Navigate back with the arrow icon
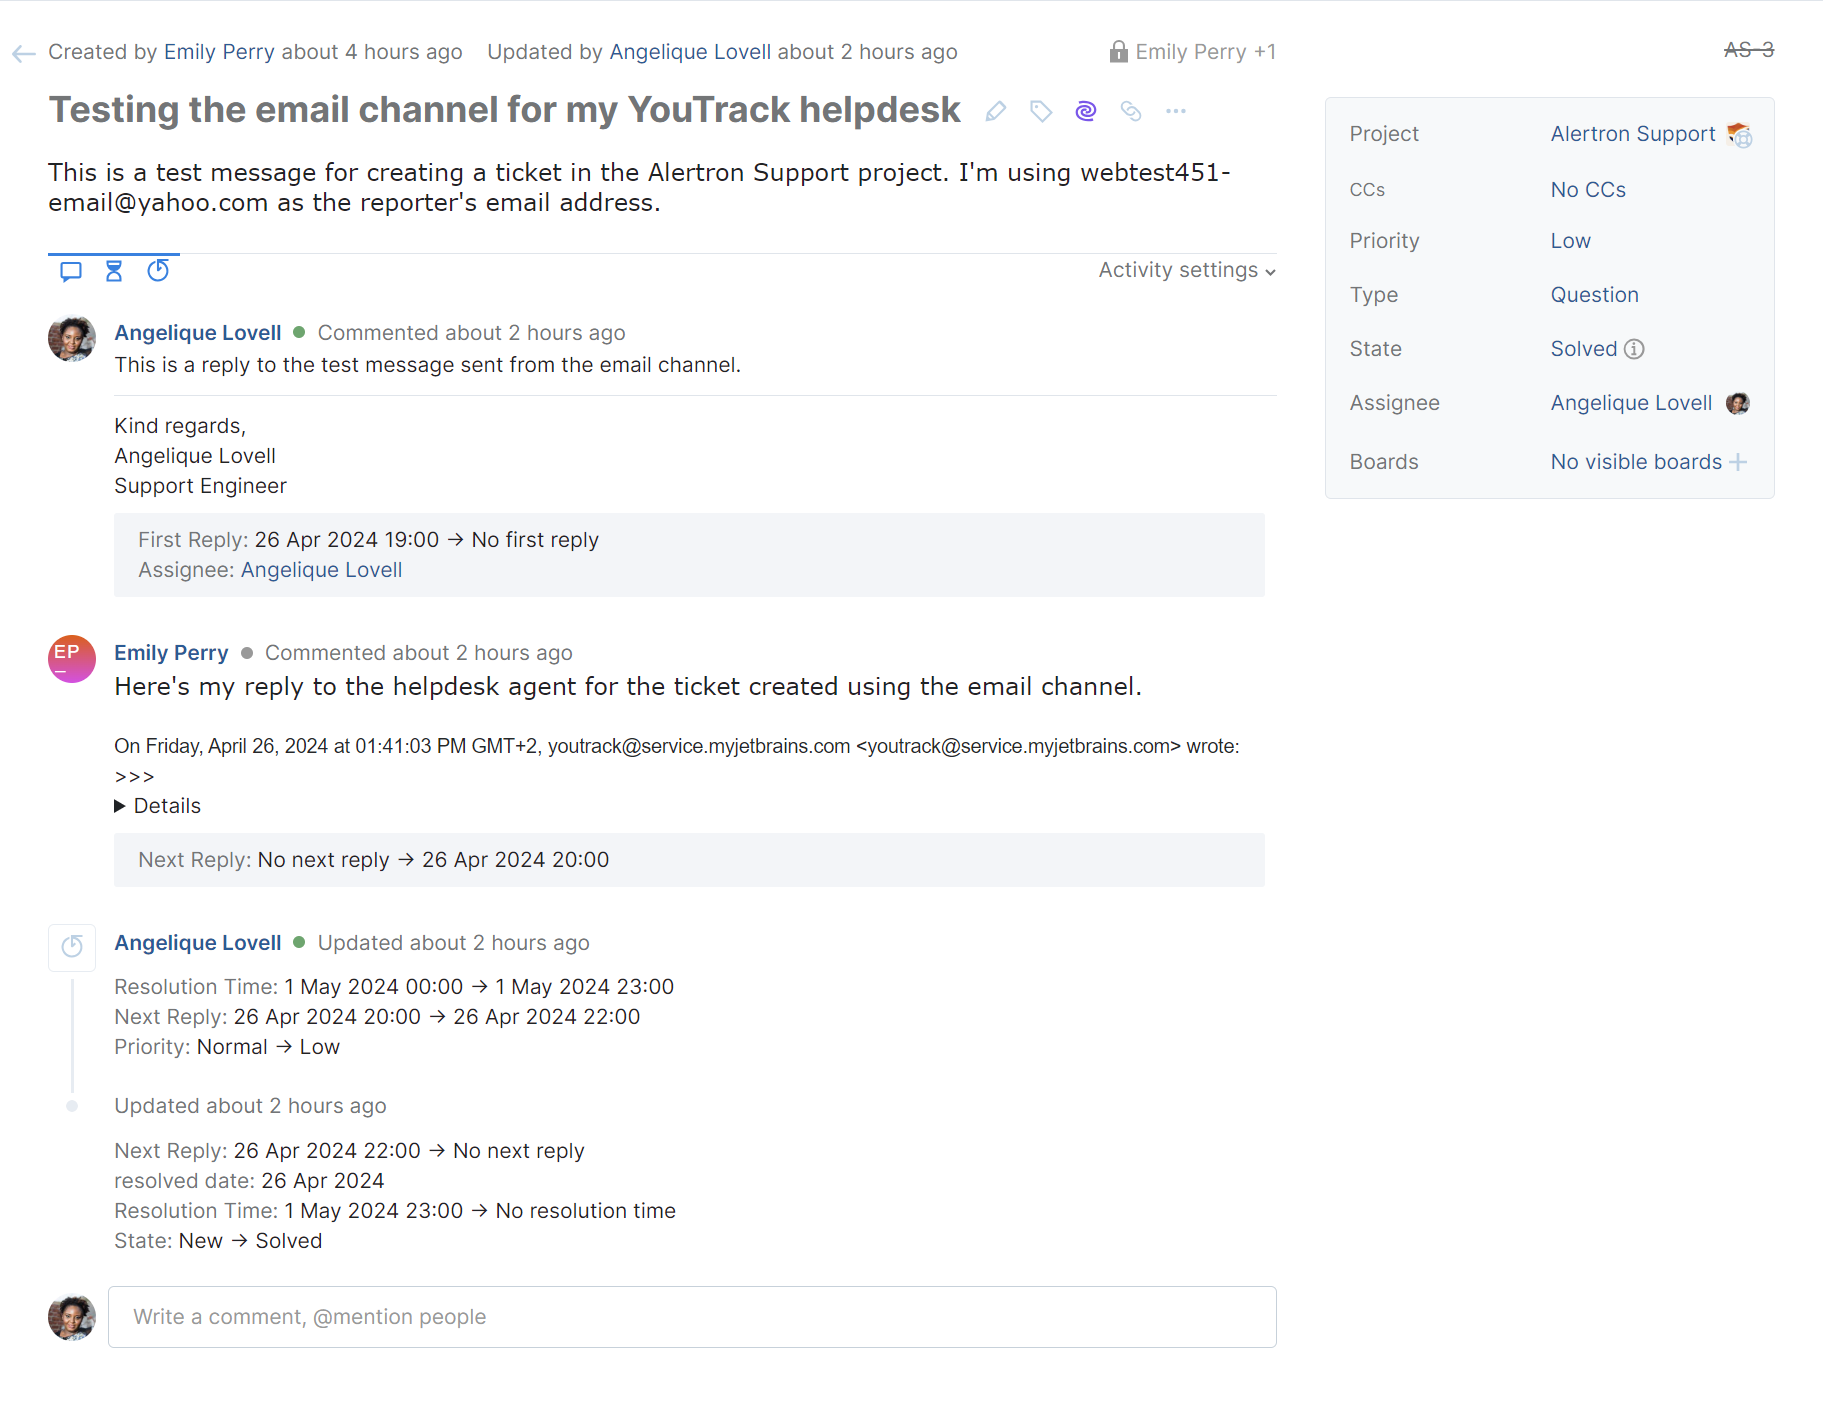1844x1411 pixels. [x=23, y=52]
